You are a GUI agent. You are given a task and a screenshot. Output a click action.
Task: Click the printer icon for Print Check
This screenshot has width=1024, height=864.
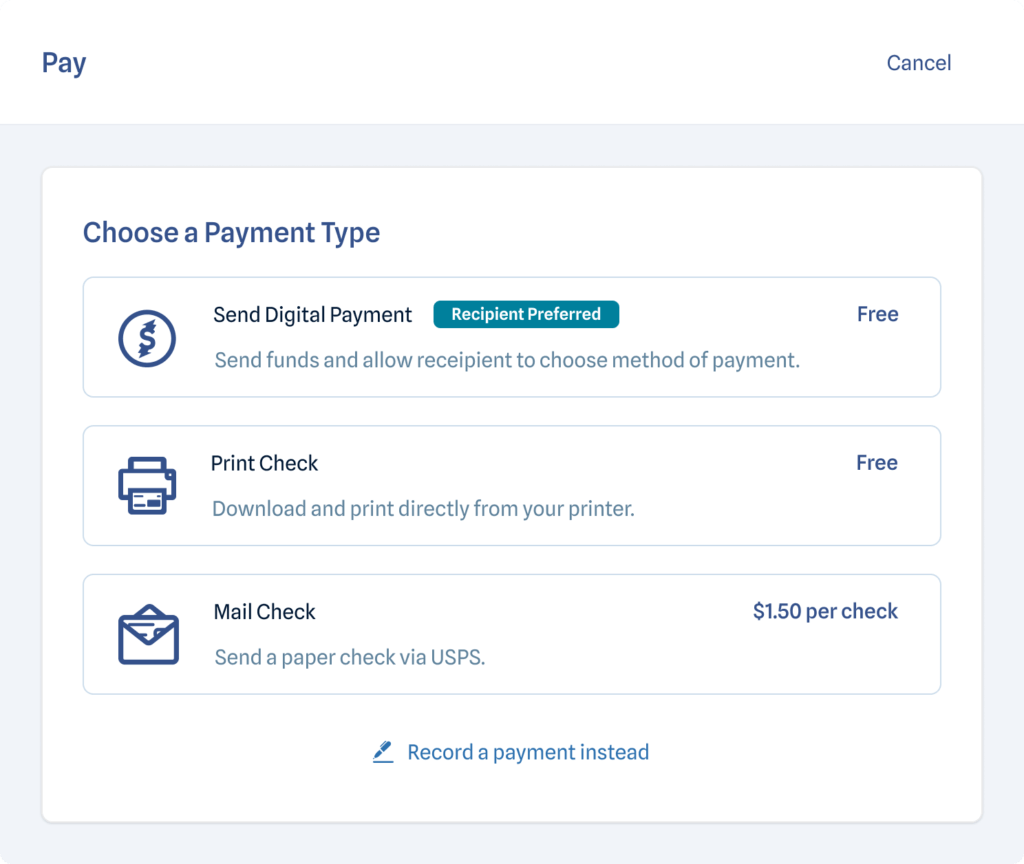[x=147, y=486]
